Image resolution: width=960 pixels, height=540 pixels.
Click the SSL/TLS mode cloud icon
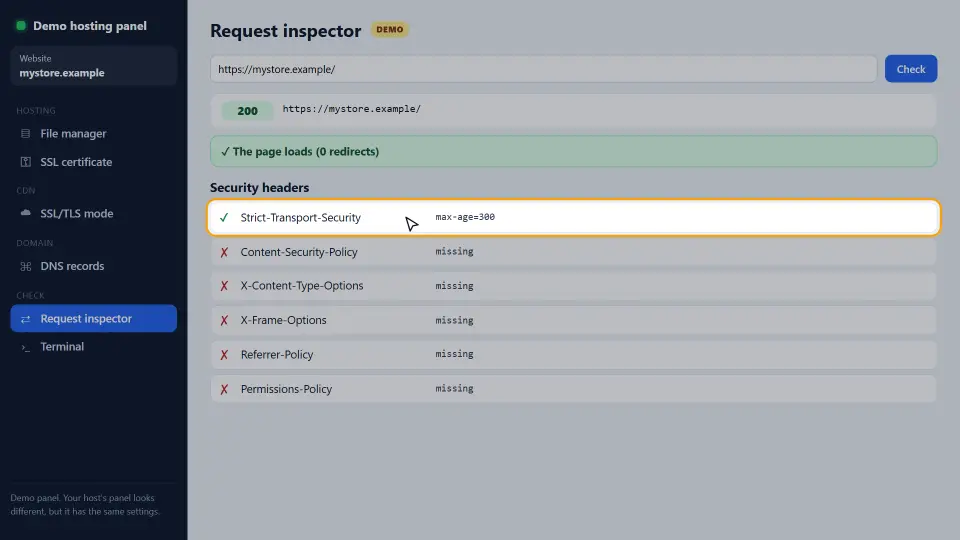pyautogui.click(x=25, y=213)
